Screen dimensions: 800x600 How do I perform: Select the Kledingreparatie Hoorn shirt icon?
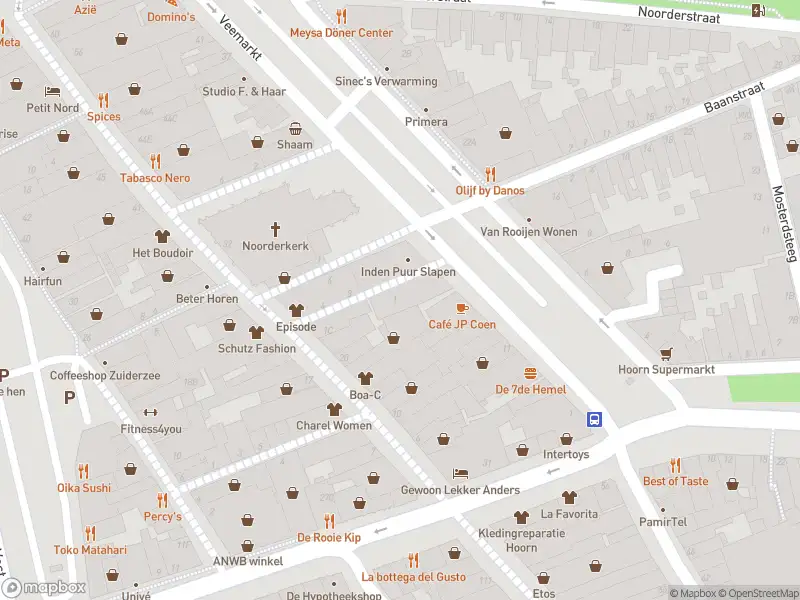[x=521, y=518]
